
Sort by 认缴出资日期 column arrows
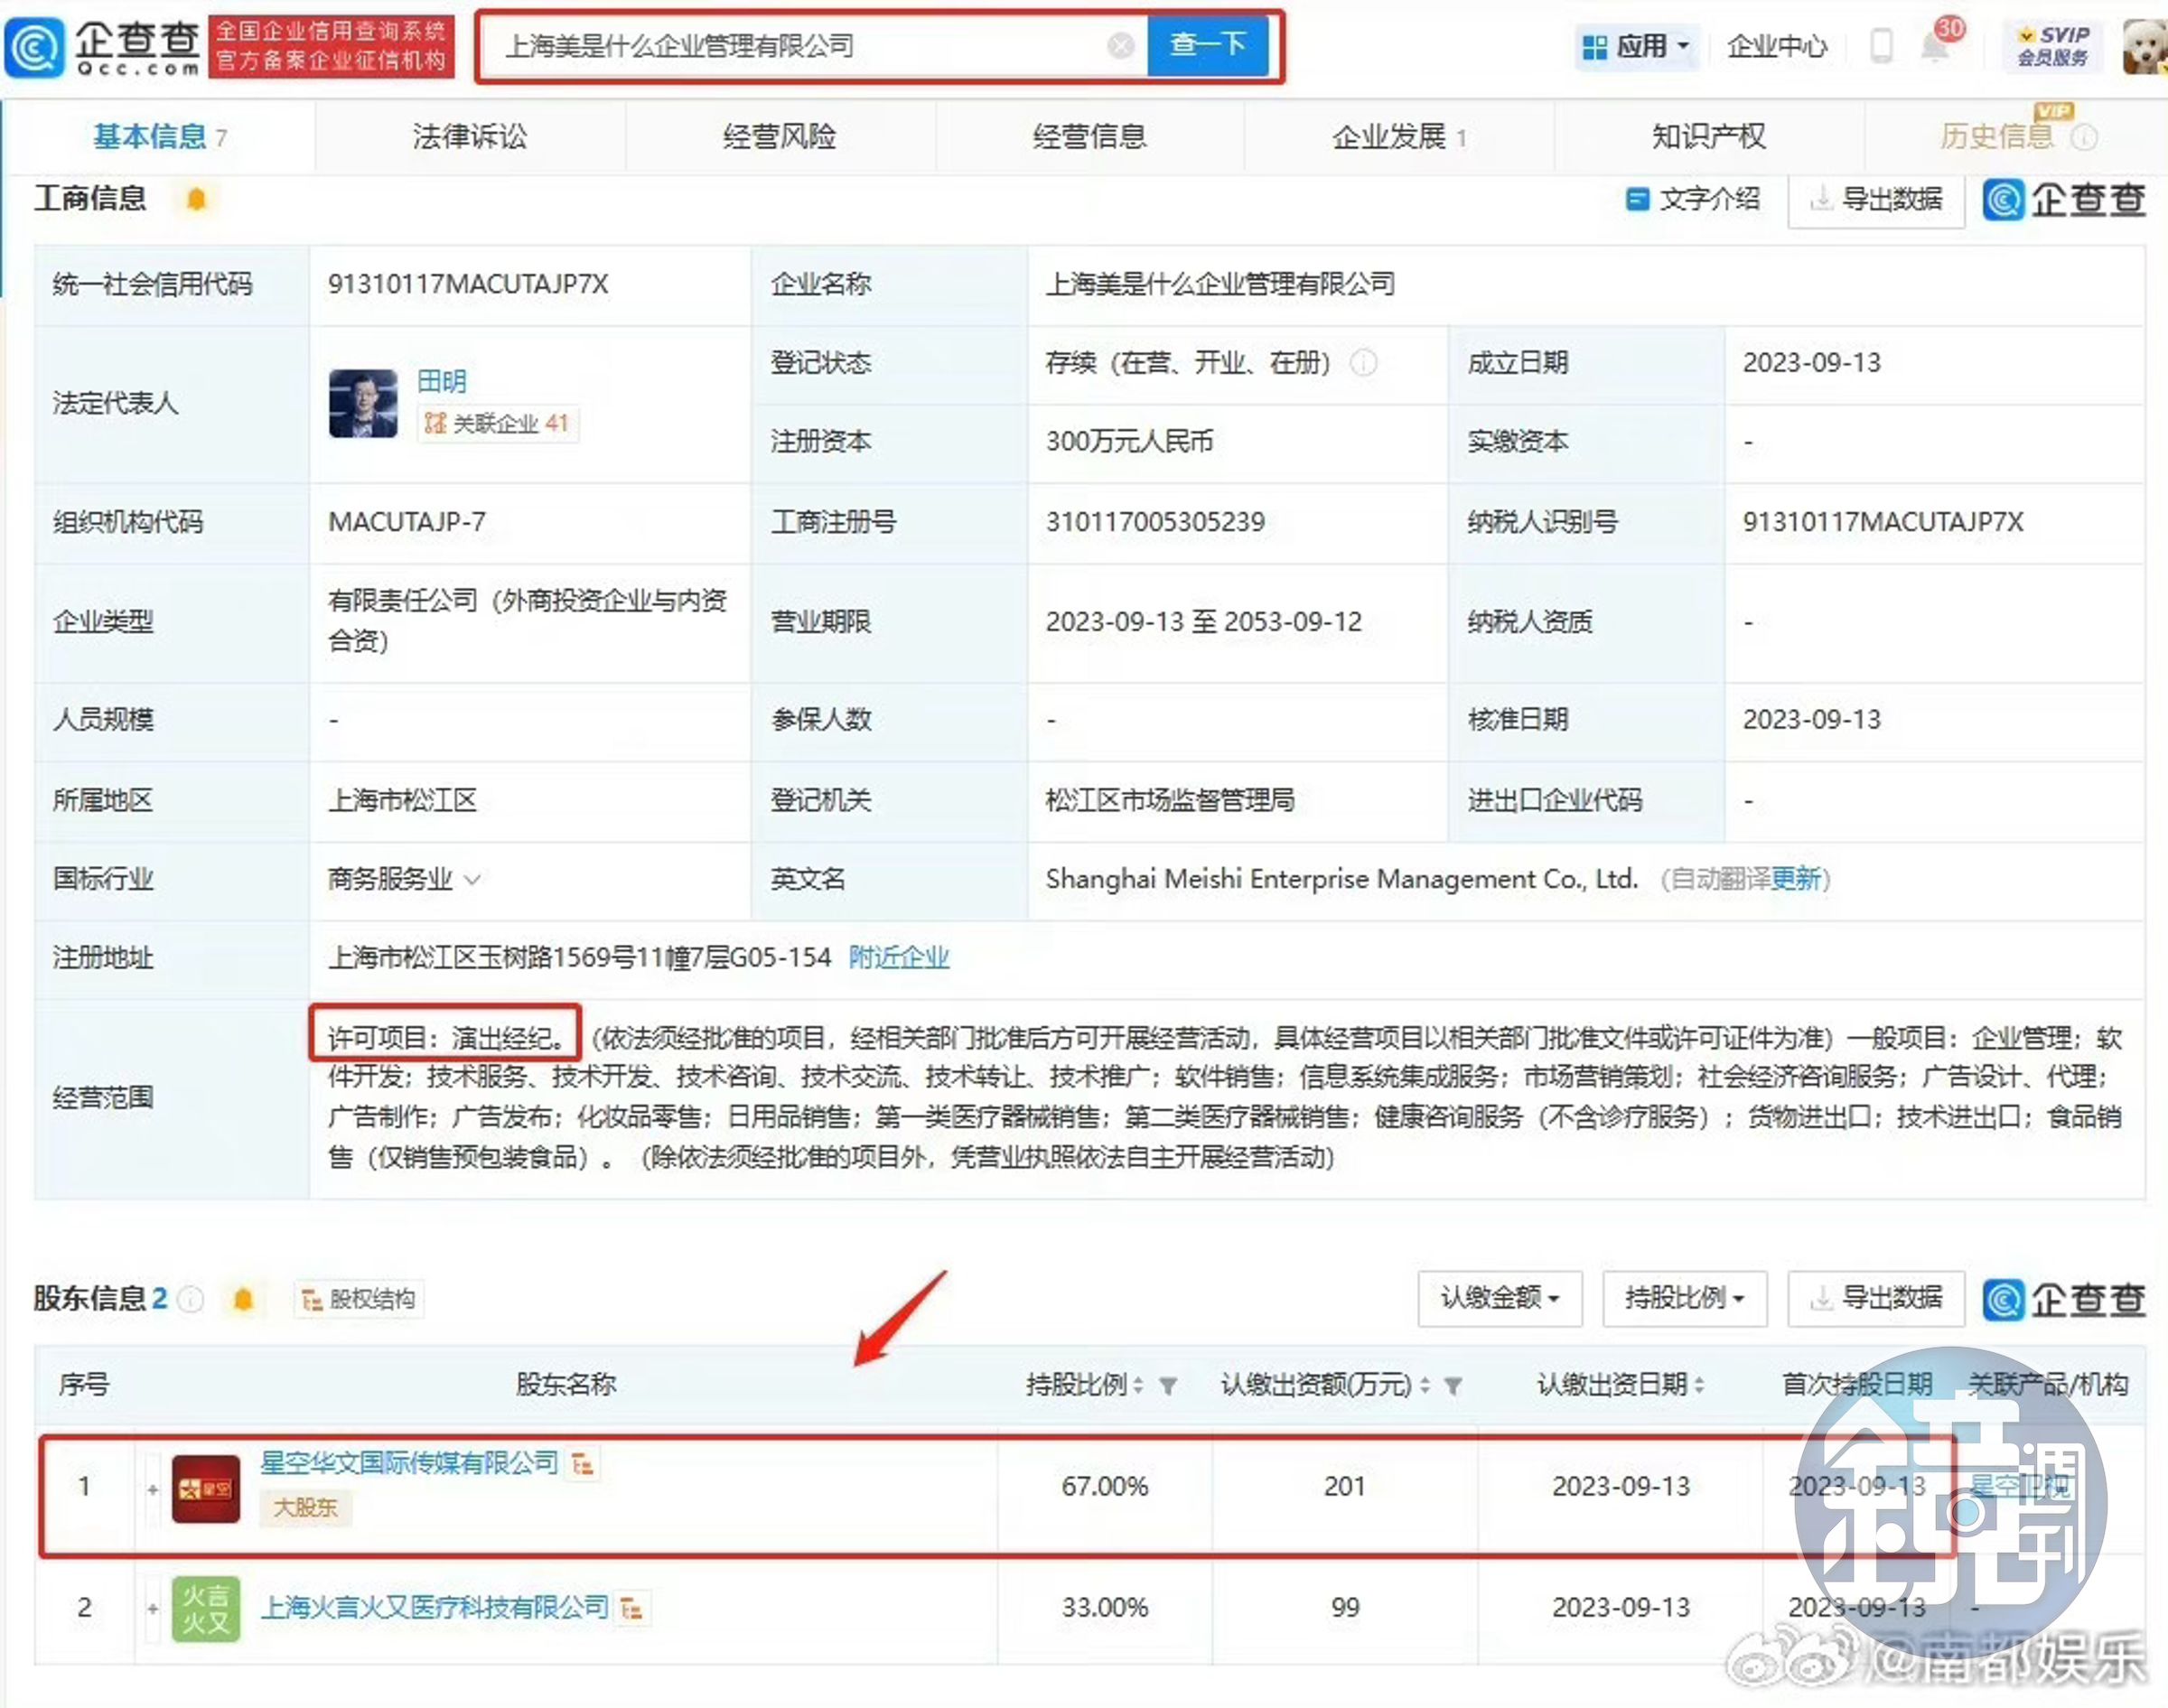tap(1699, 1385)
